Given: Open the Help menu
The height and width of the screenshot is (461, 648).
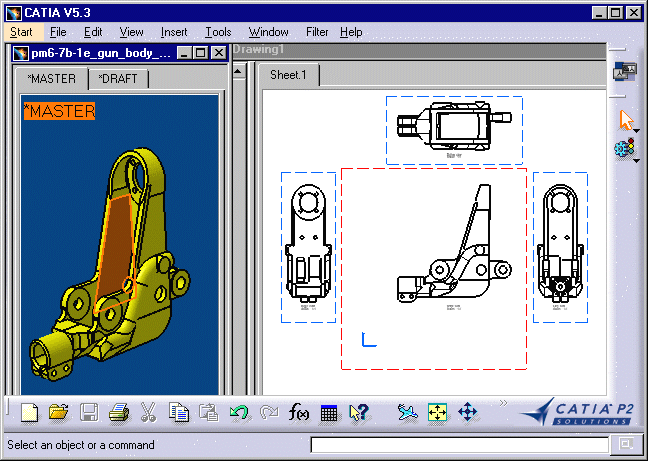Looking at the screenshot, I should point(351,32).
